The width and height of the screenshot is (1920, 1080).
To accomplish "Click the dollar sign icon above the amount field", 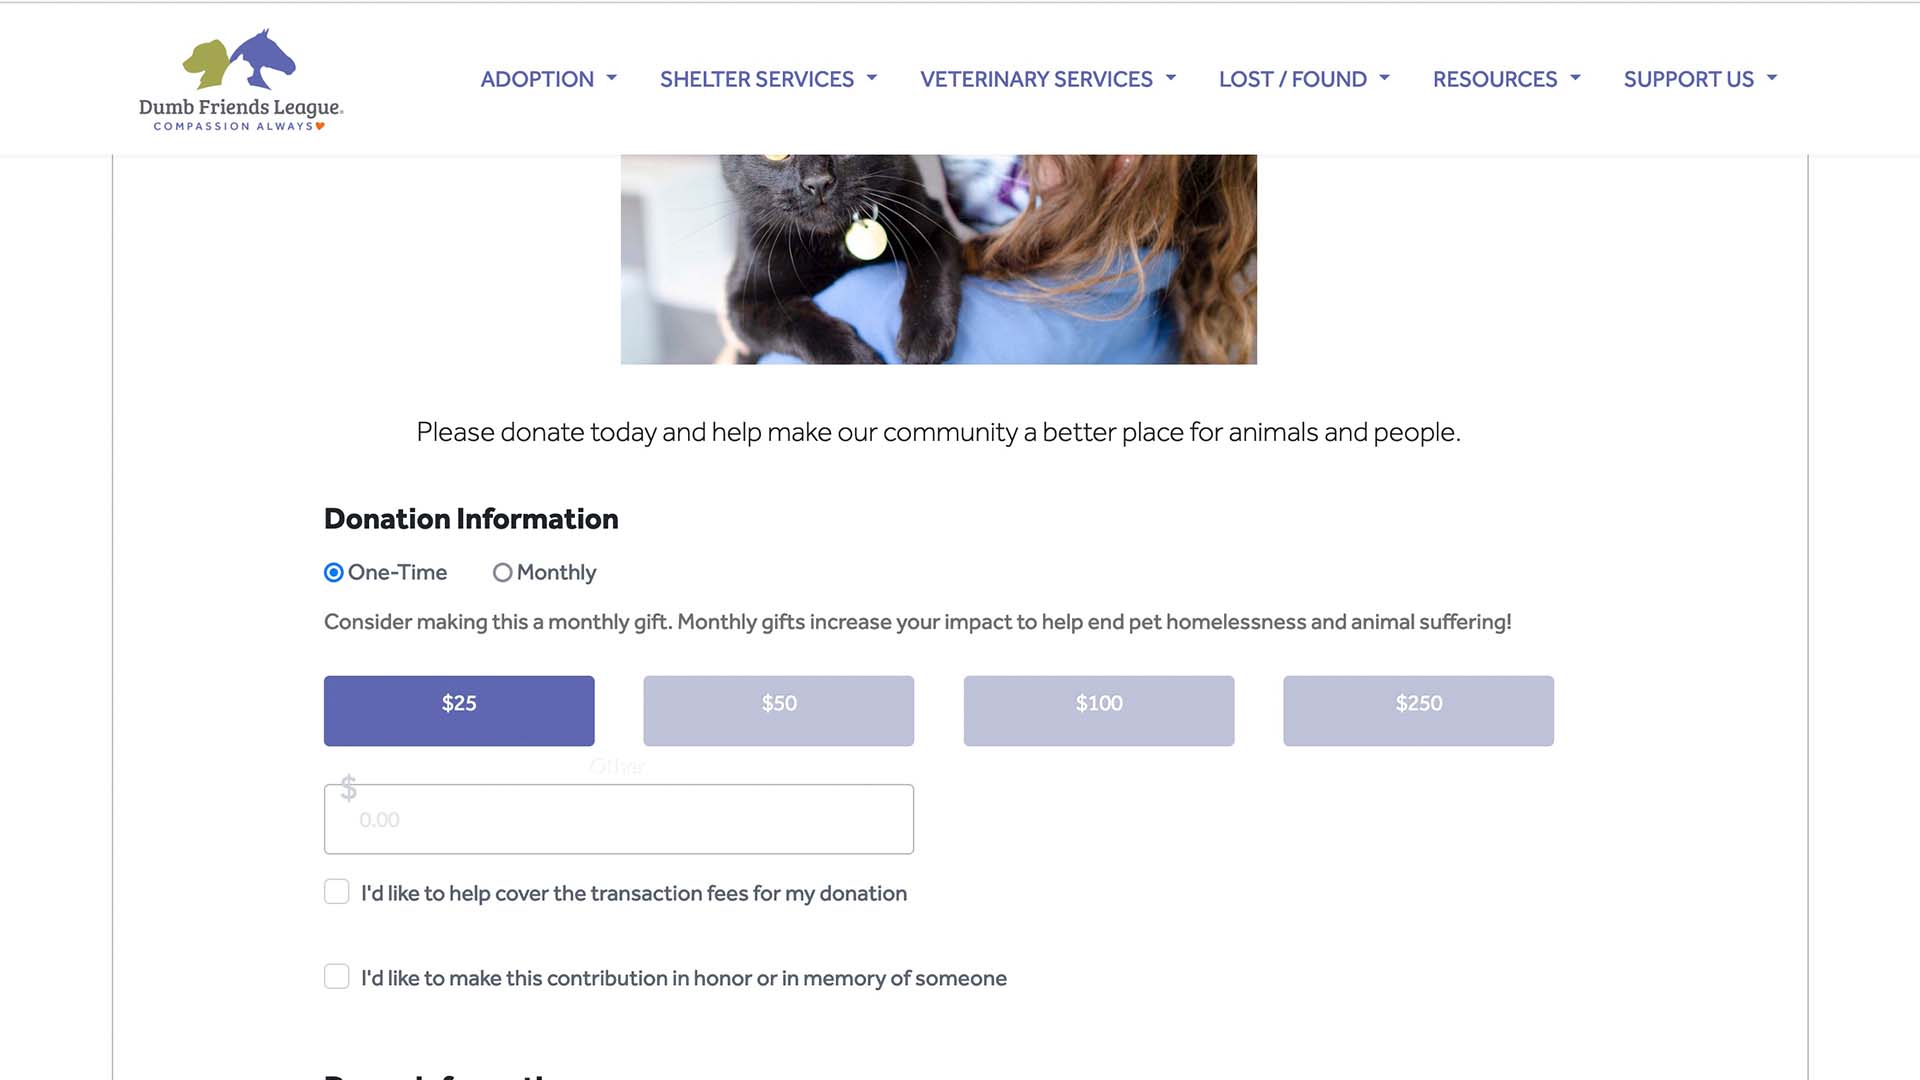I will pos(348,788).
